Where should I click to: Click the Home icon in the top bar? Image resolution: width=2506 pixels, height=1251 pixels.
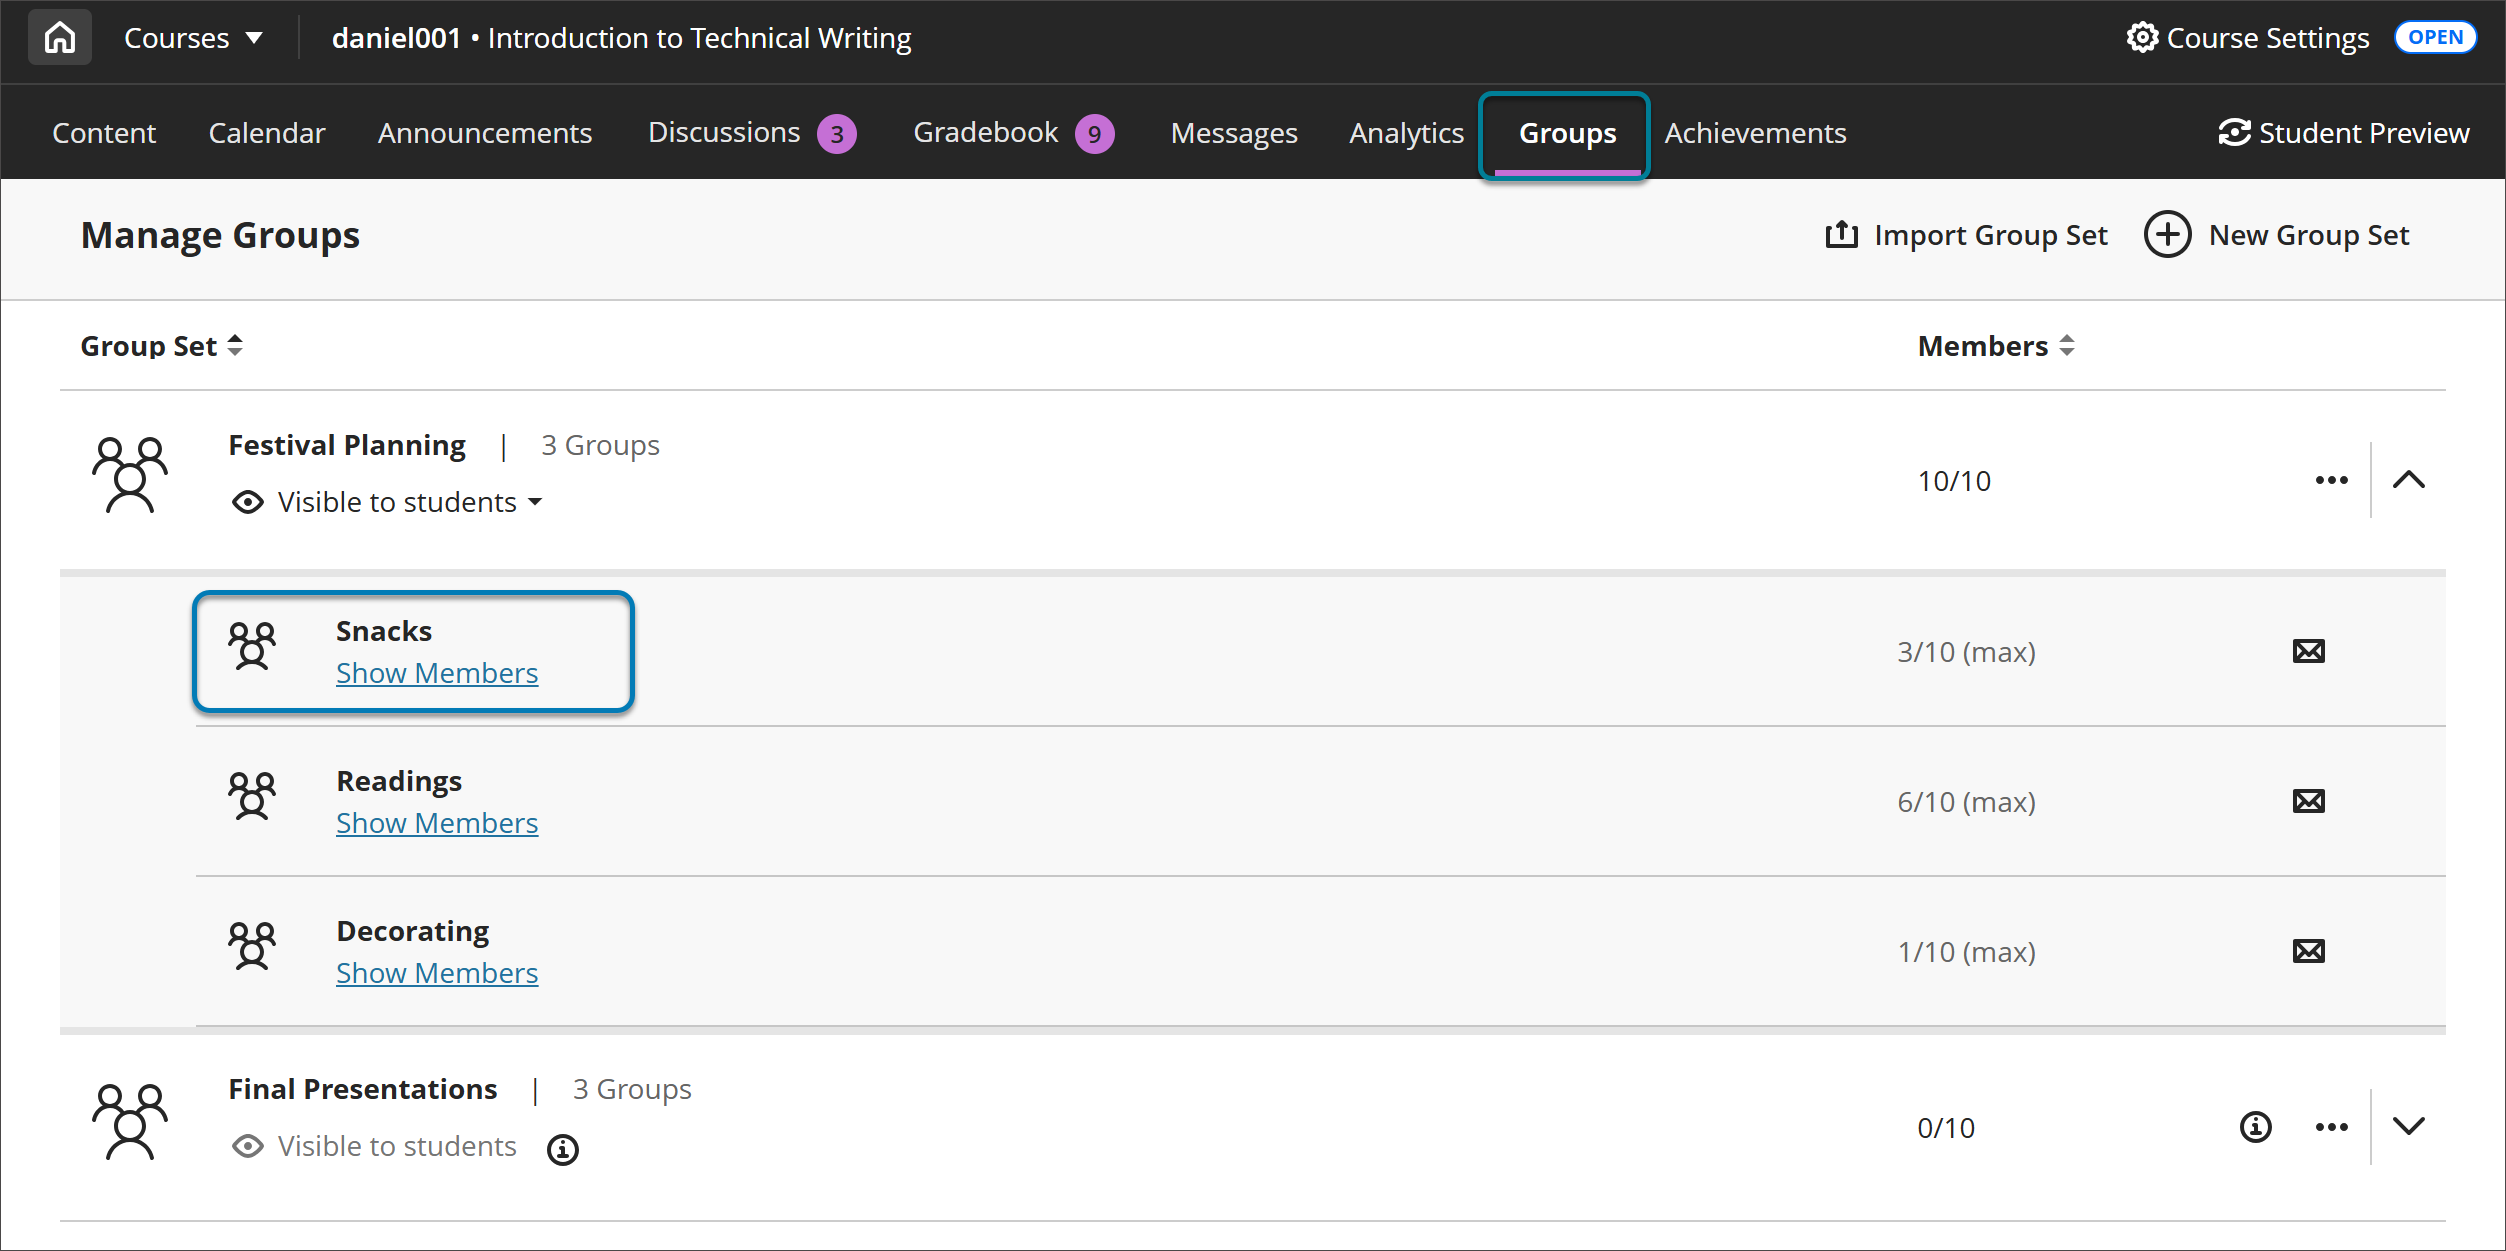pyautogui.click(x=59, y=37)
